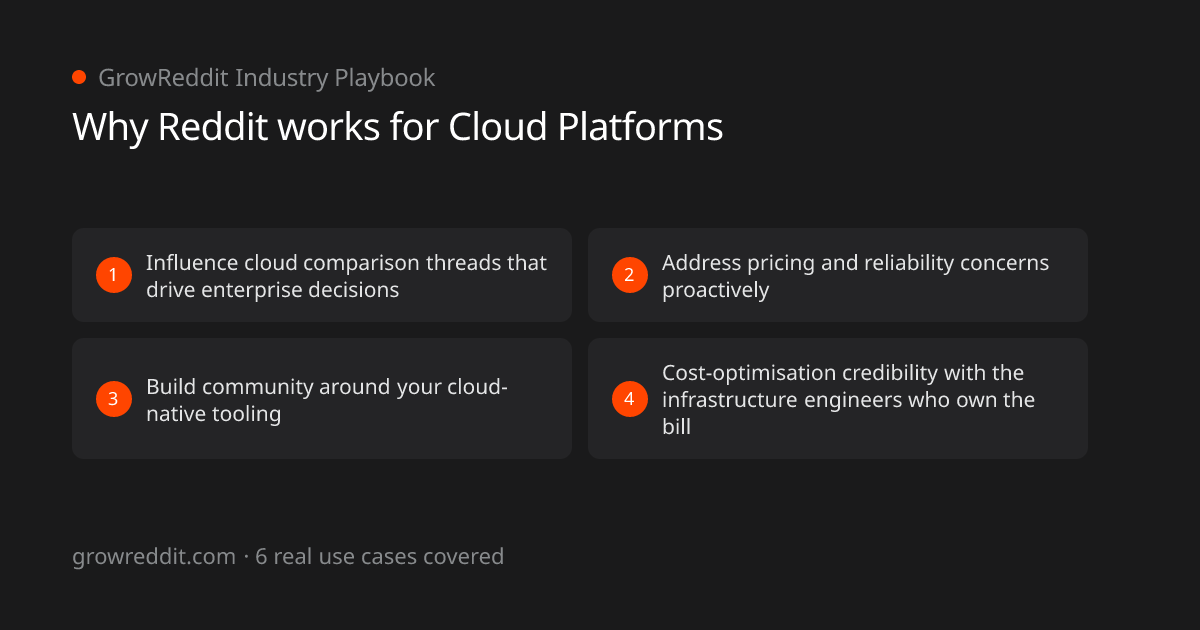Click the number 4 orange badge

pyautogui.click(x=630, y=399)
